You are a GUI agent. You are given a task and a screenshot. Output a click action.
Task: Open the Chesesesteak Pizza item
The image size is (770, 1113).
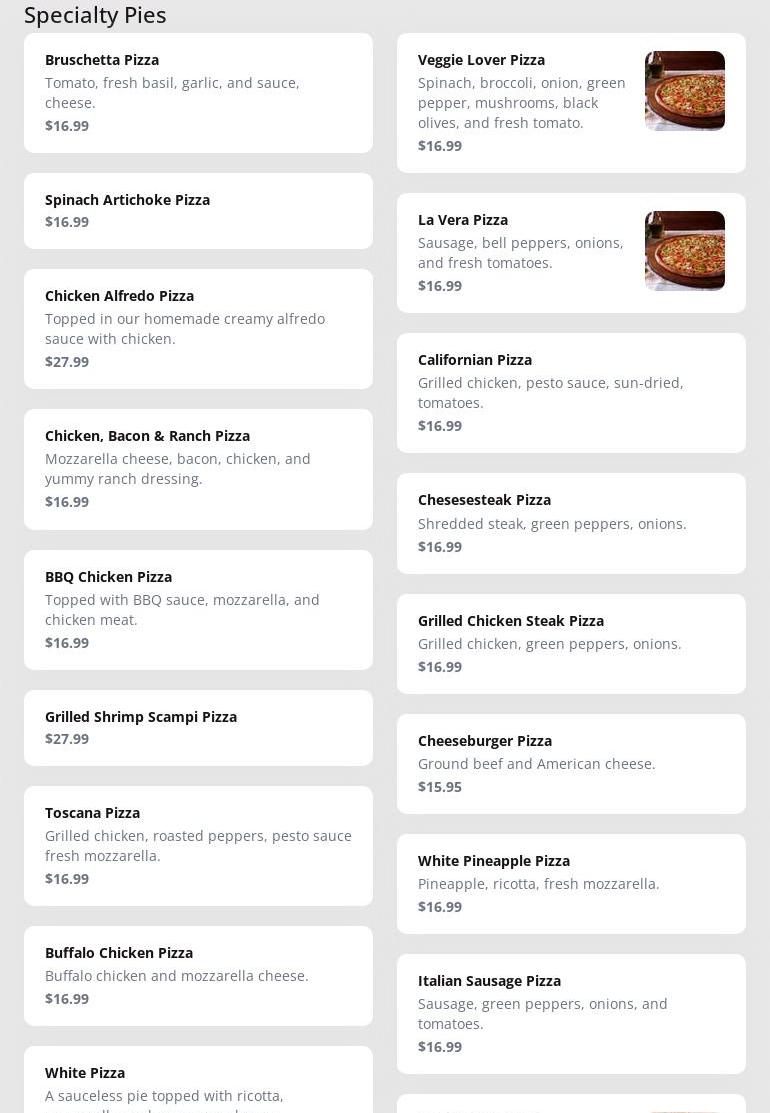tap(571, 523)
